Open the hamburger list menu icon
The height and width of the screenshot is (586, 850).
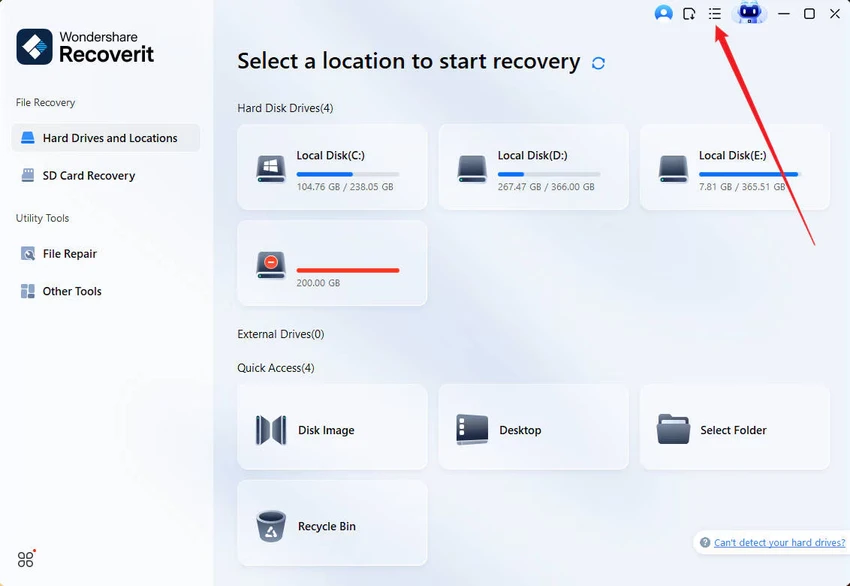(714, 14)
